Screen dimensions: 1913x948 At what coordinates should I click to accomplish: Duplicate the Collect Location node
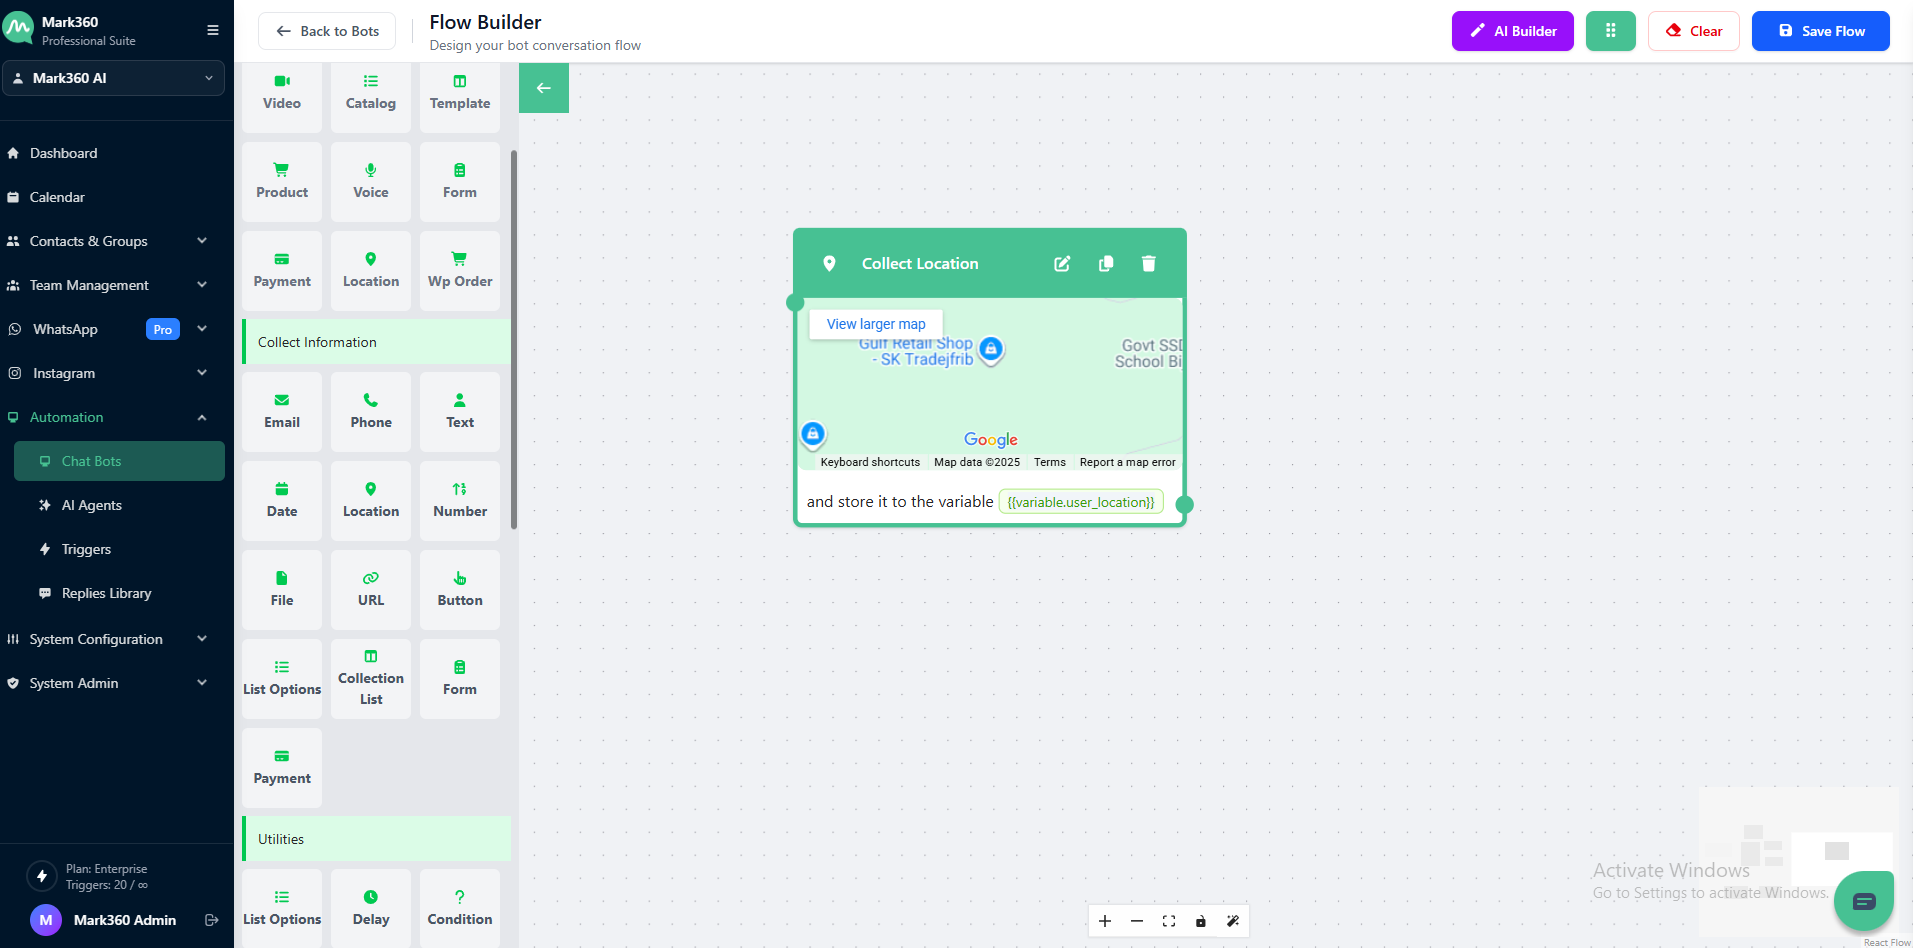1106,264
